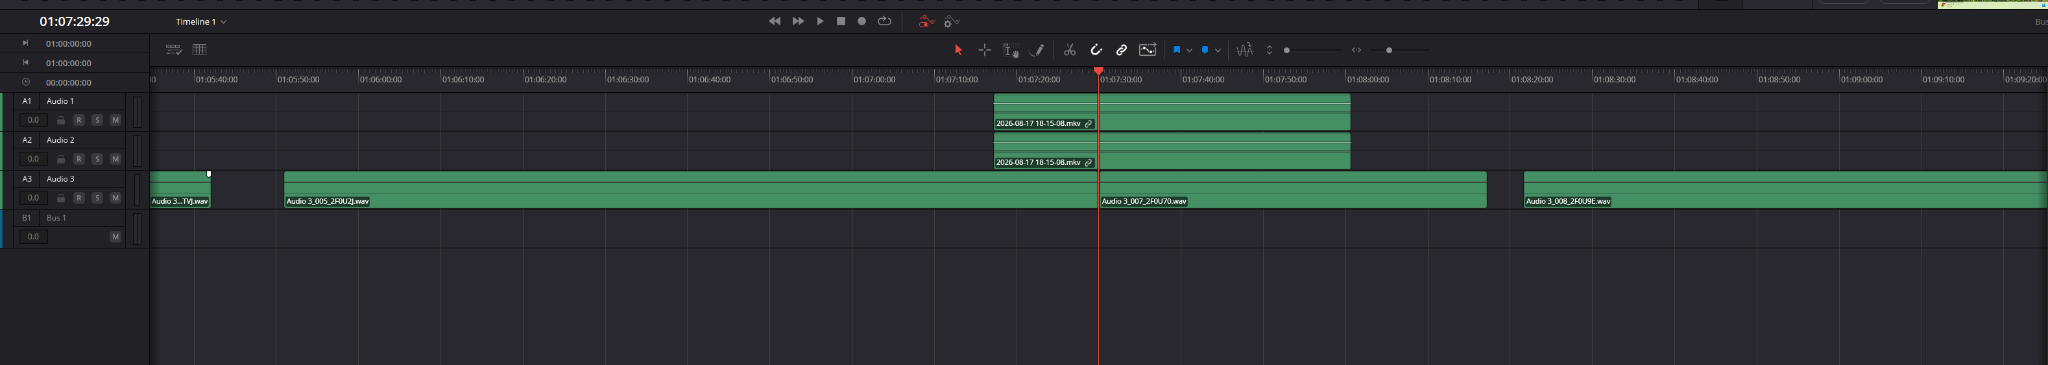Click the rewind transport button
The height and width of the screenshot is (365, 2048).
(x=774, y=21)
